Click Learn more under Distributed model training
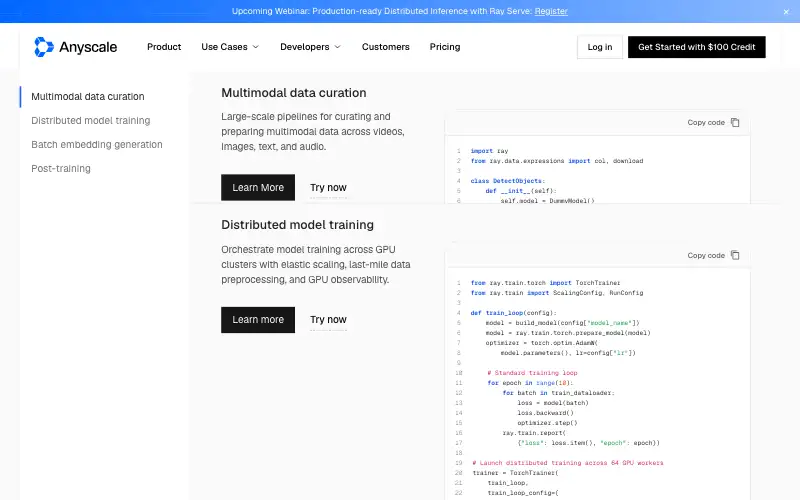This screenshot has height=500, width=800. tap(258, 319)
